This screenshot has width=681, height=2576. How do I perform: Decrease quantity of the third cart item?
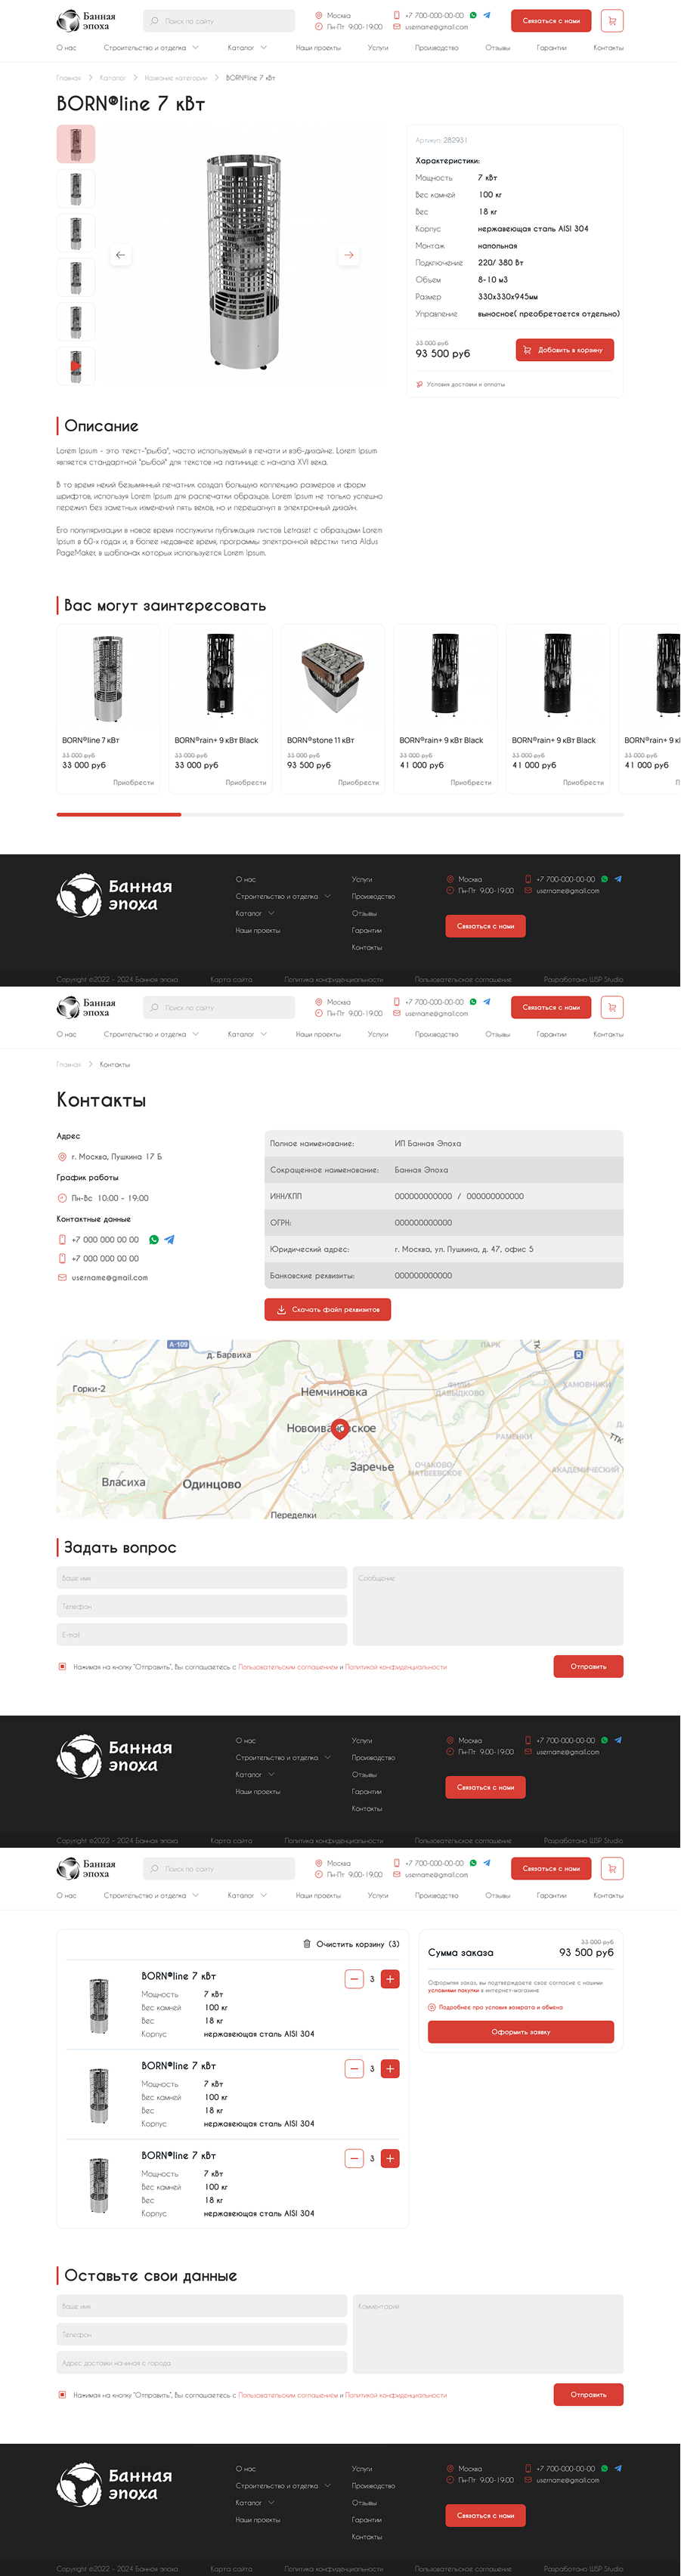(x=354, y=2158)
